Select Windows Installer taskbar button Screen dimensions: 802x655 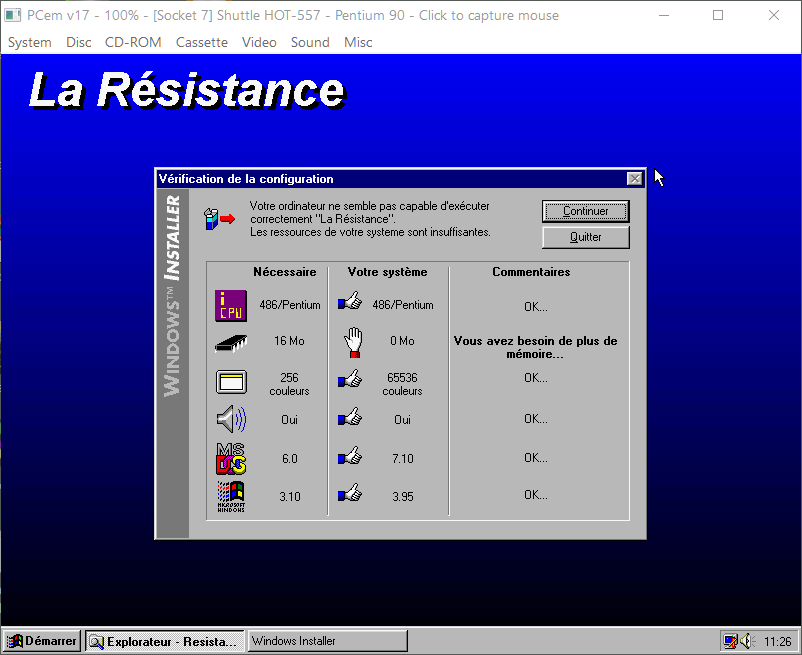click(x=327, y=641)
